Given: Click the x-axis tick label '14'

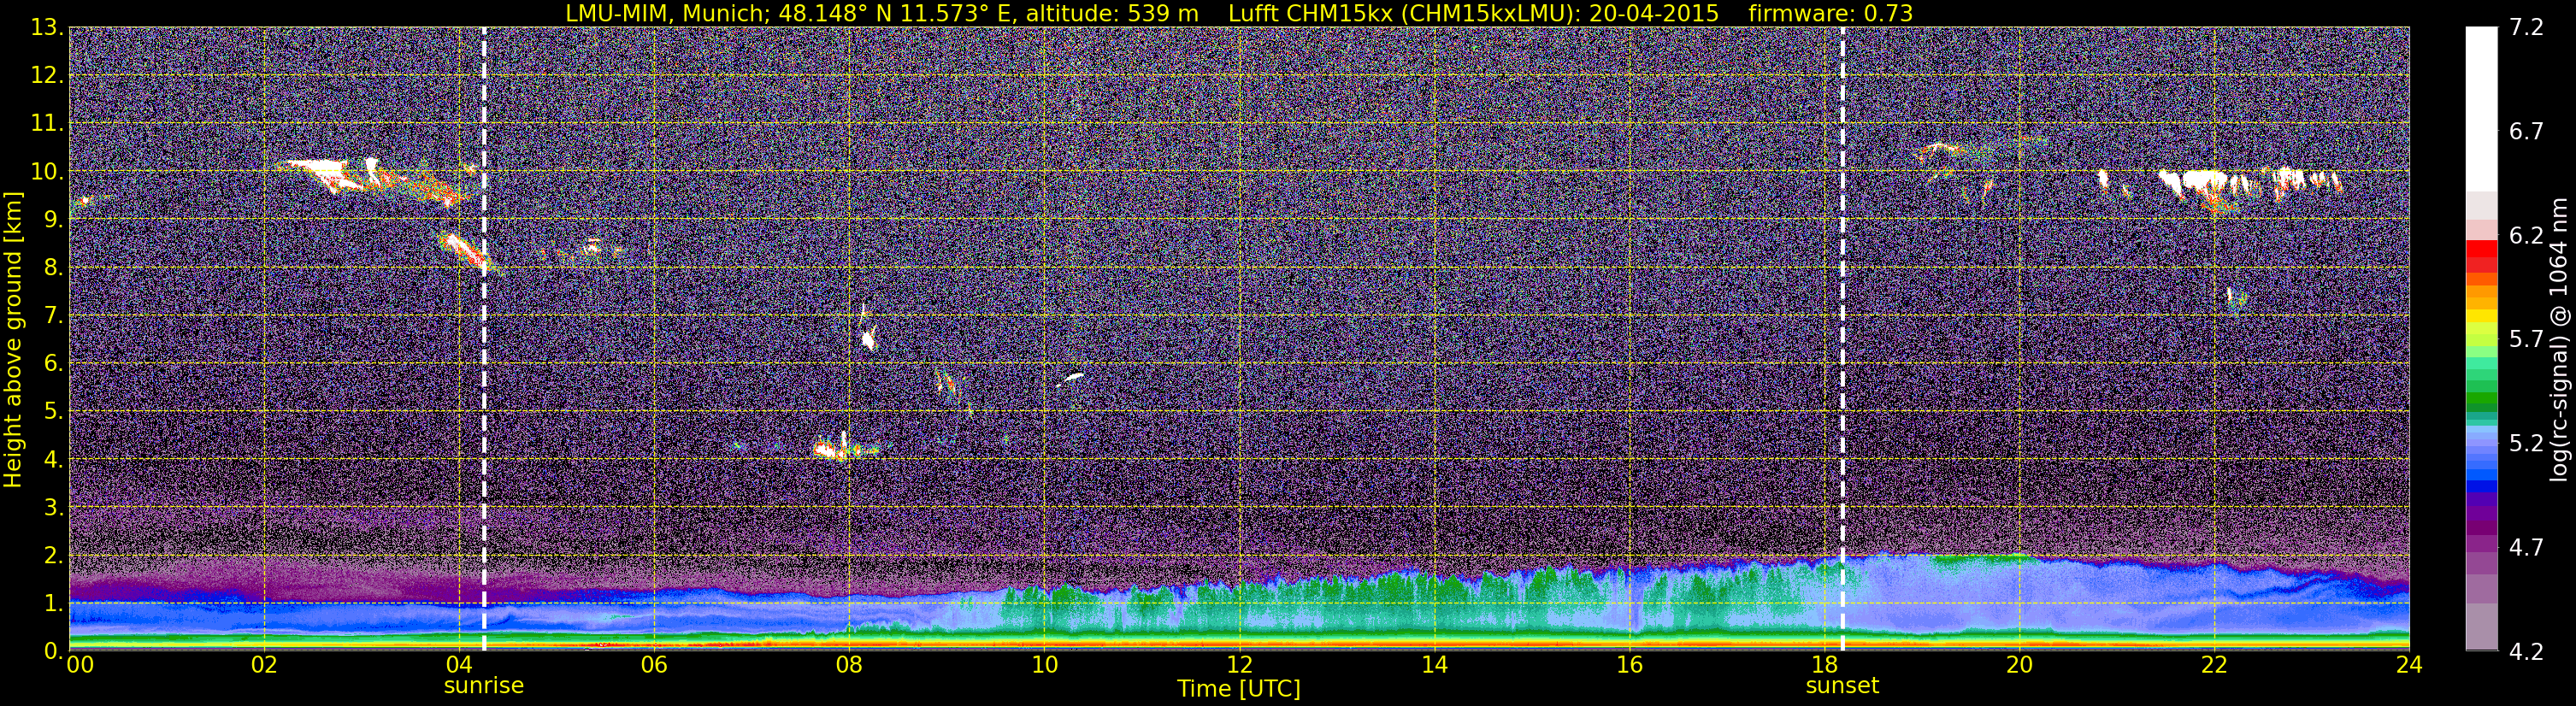Looking at the screenshot, I should pos(1434,665).
